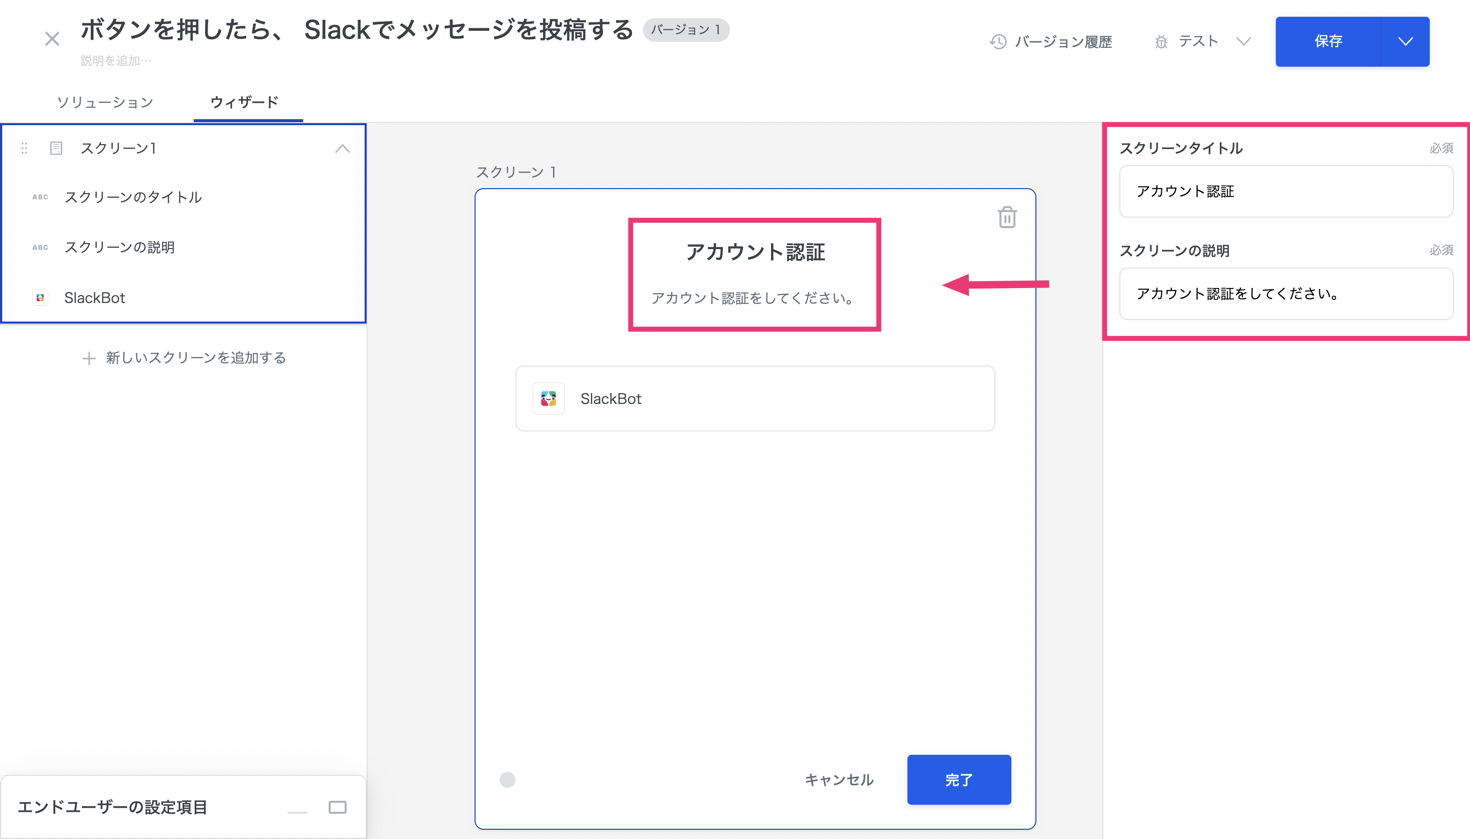The height and width of the screenshot is (839, 1470).
Task: Click the drag handle beside スクリーン1
Action: (24, 148)
